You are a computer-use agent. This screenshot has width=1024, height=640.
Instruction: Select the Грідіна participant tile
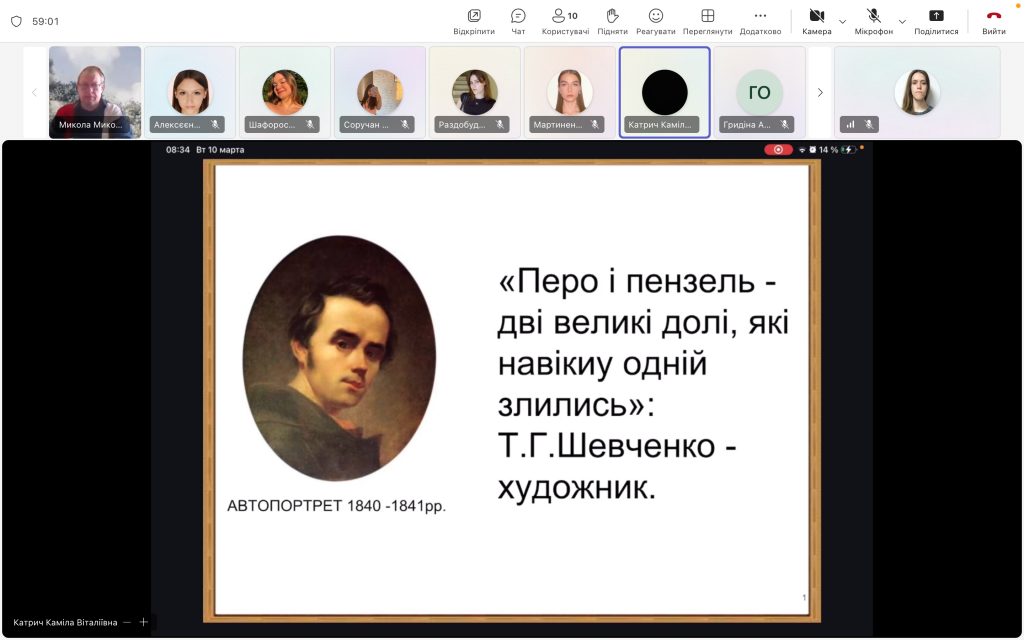click(x=759, y=92)
